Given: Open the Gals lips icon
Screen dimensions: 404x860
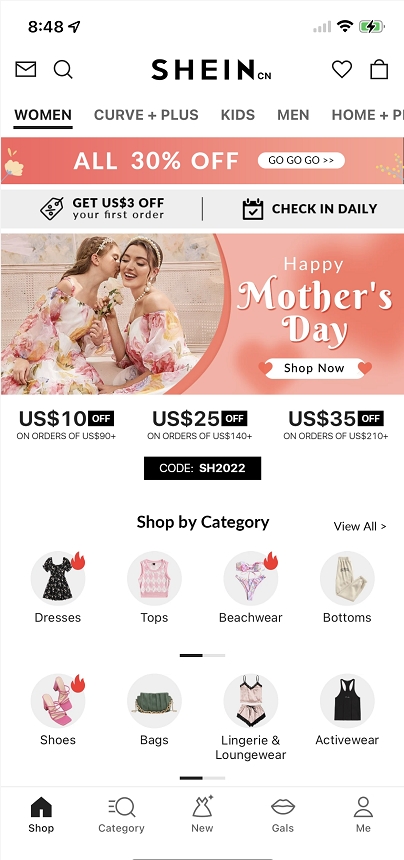Looking at the screenshot, I should click(283, 807).
